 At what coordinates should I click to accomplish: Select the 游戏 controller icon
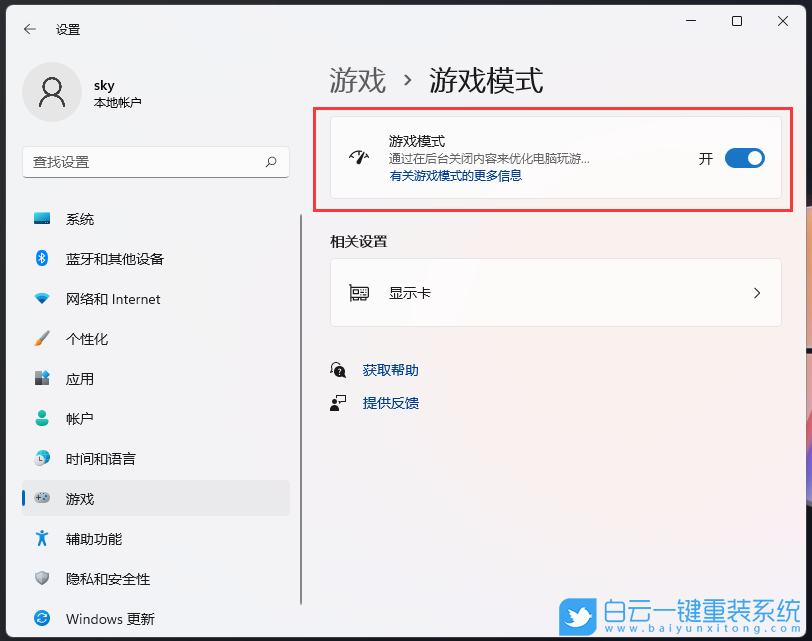(x=40, y=499)
